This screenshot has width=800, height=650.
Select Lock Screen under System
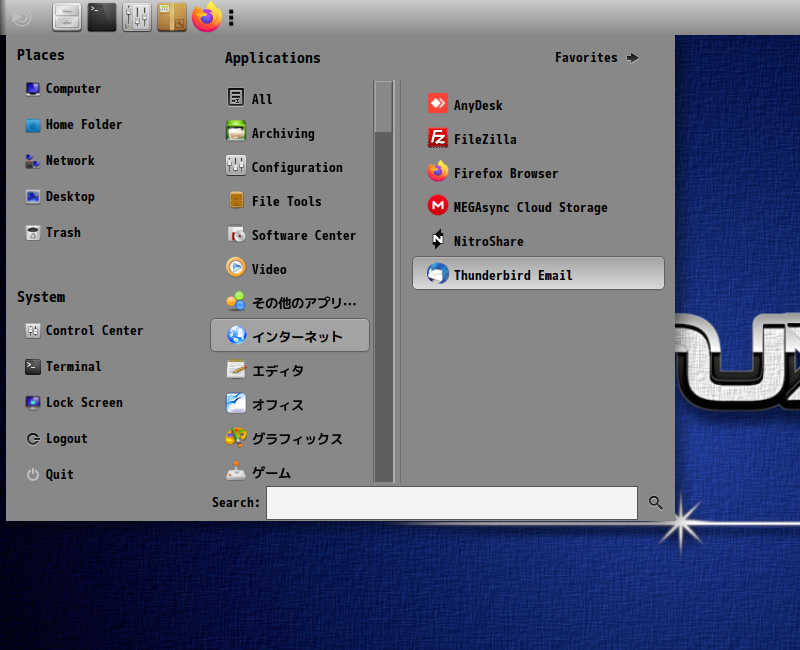[74, 403]
